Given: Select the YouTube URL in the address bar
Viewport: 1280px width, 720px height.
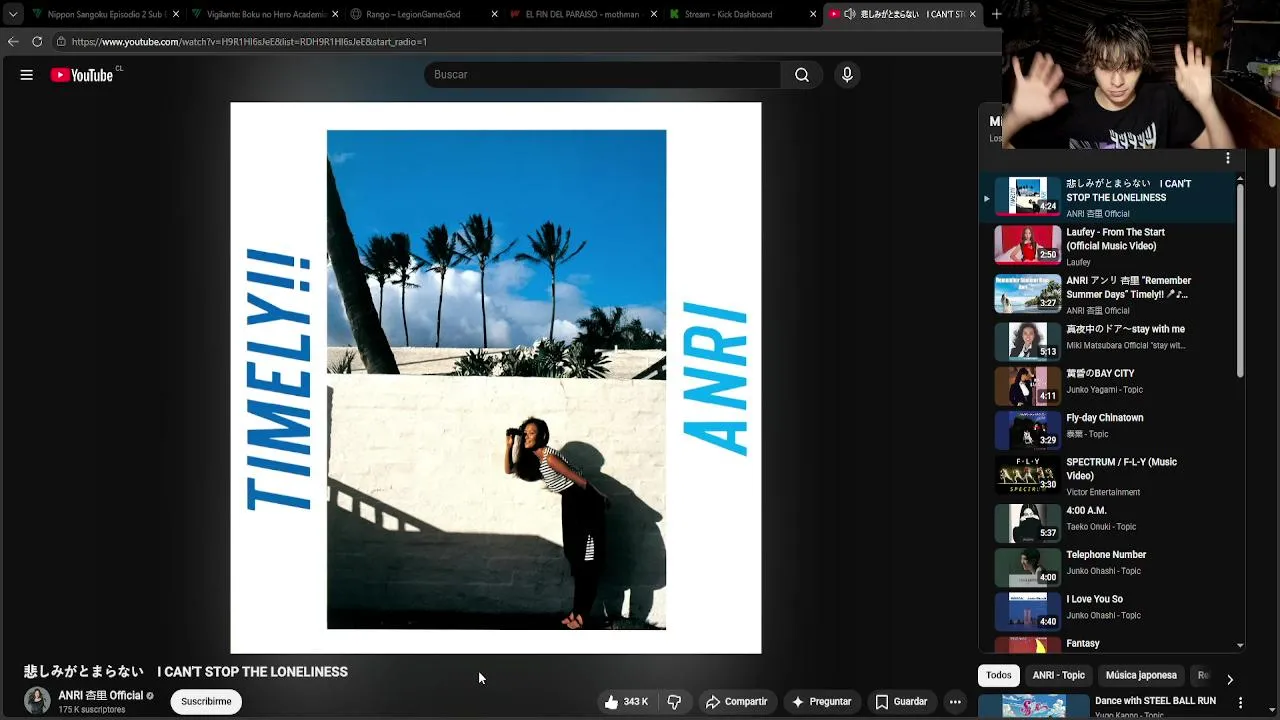Looking at the screenshot, I should pos(249,42).
